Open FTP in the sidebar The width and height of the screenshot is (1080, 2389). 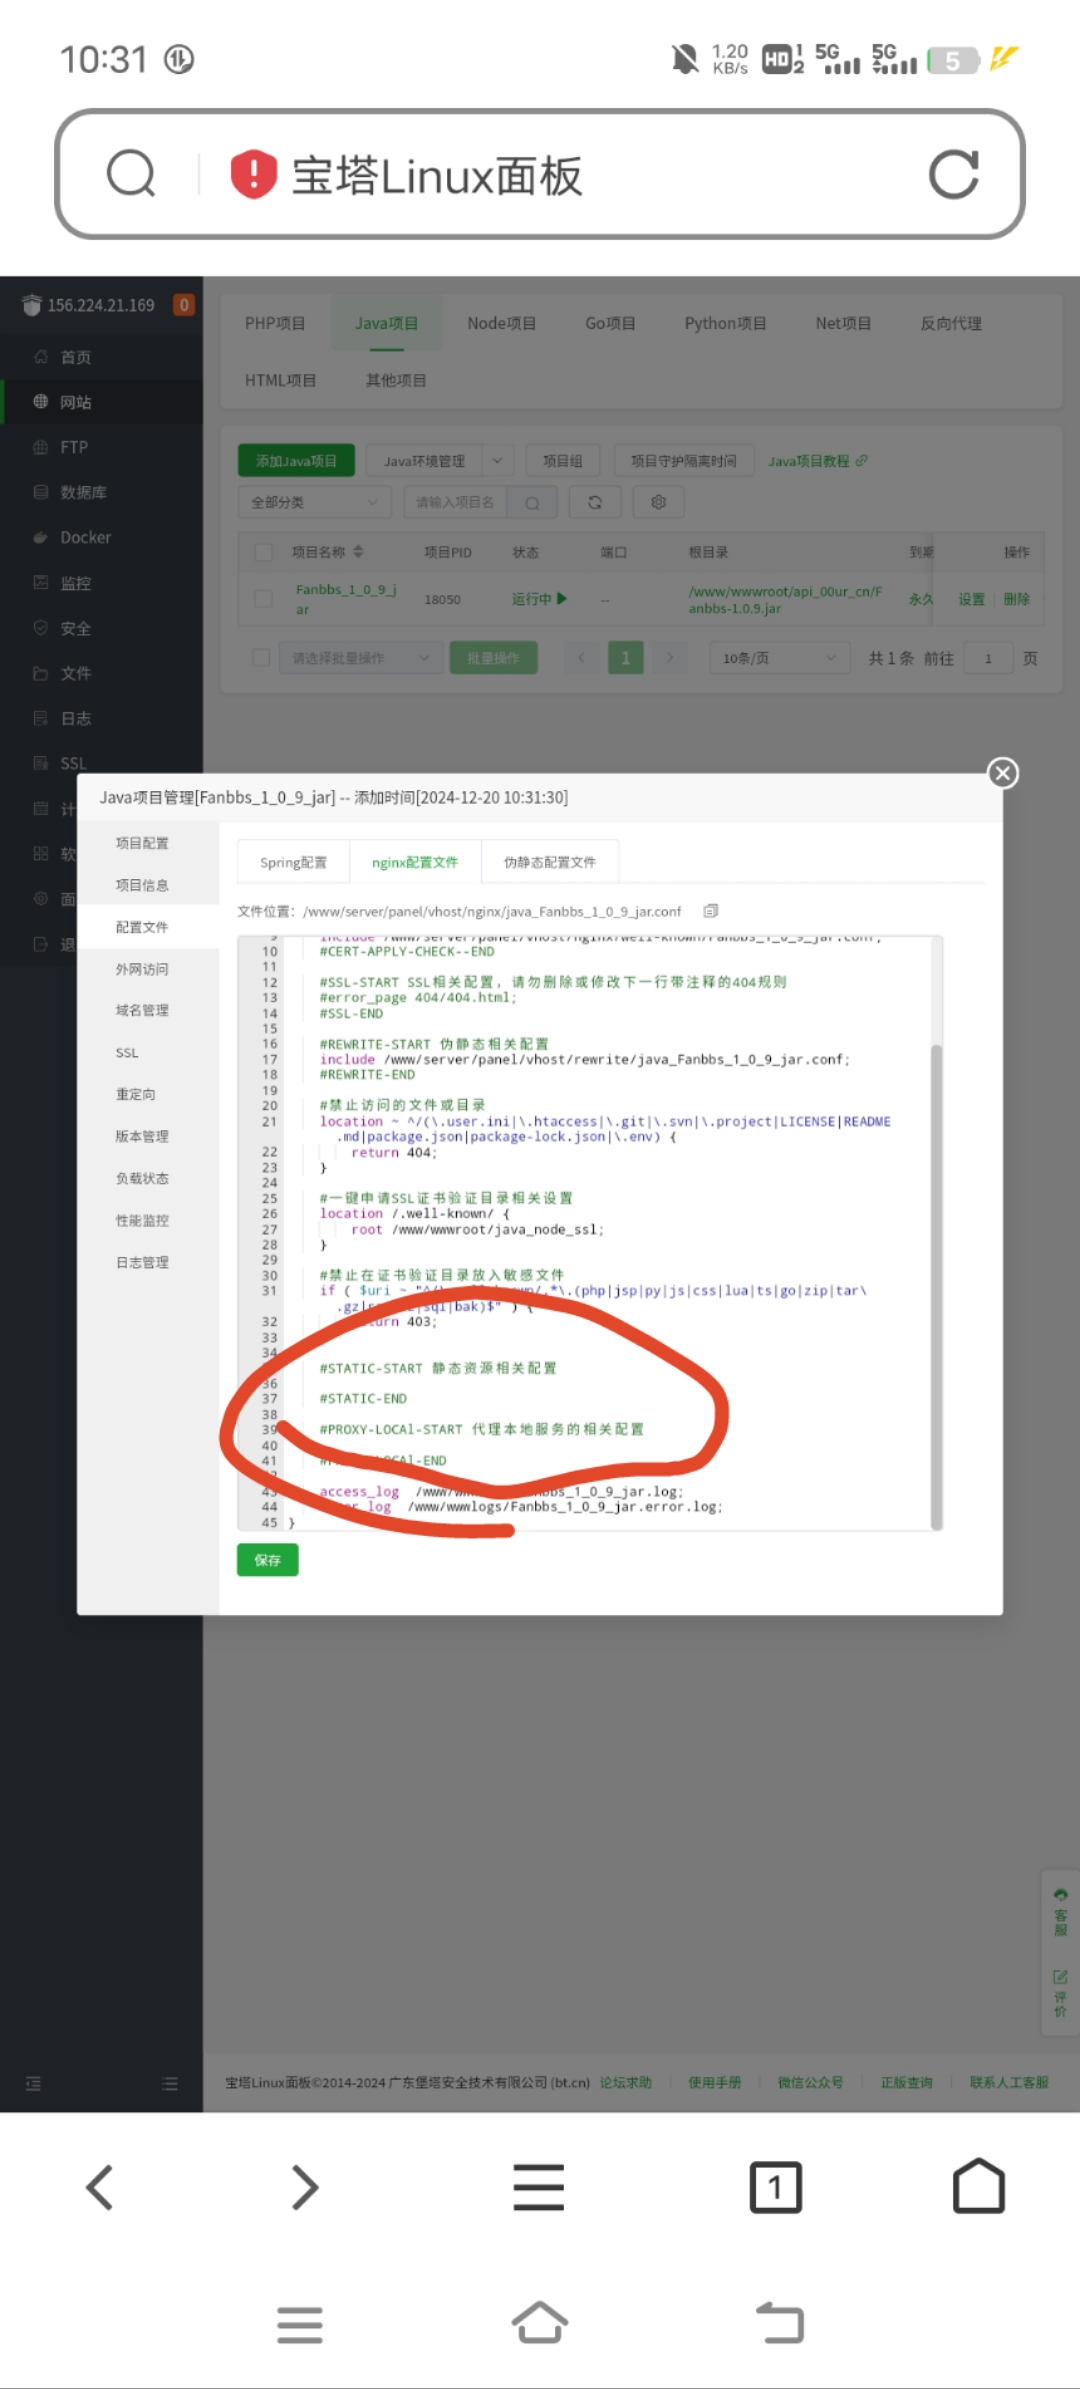click(73, 447)
